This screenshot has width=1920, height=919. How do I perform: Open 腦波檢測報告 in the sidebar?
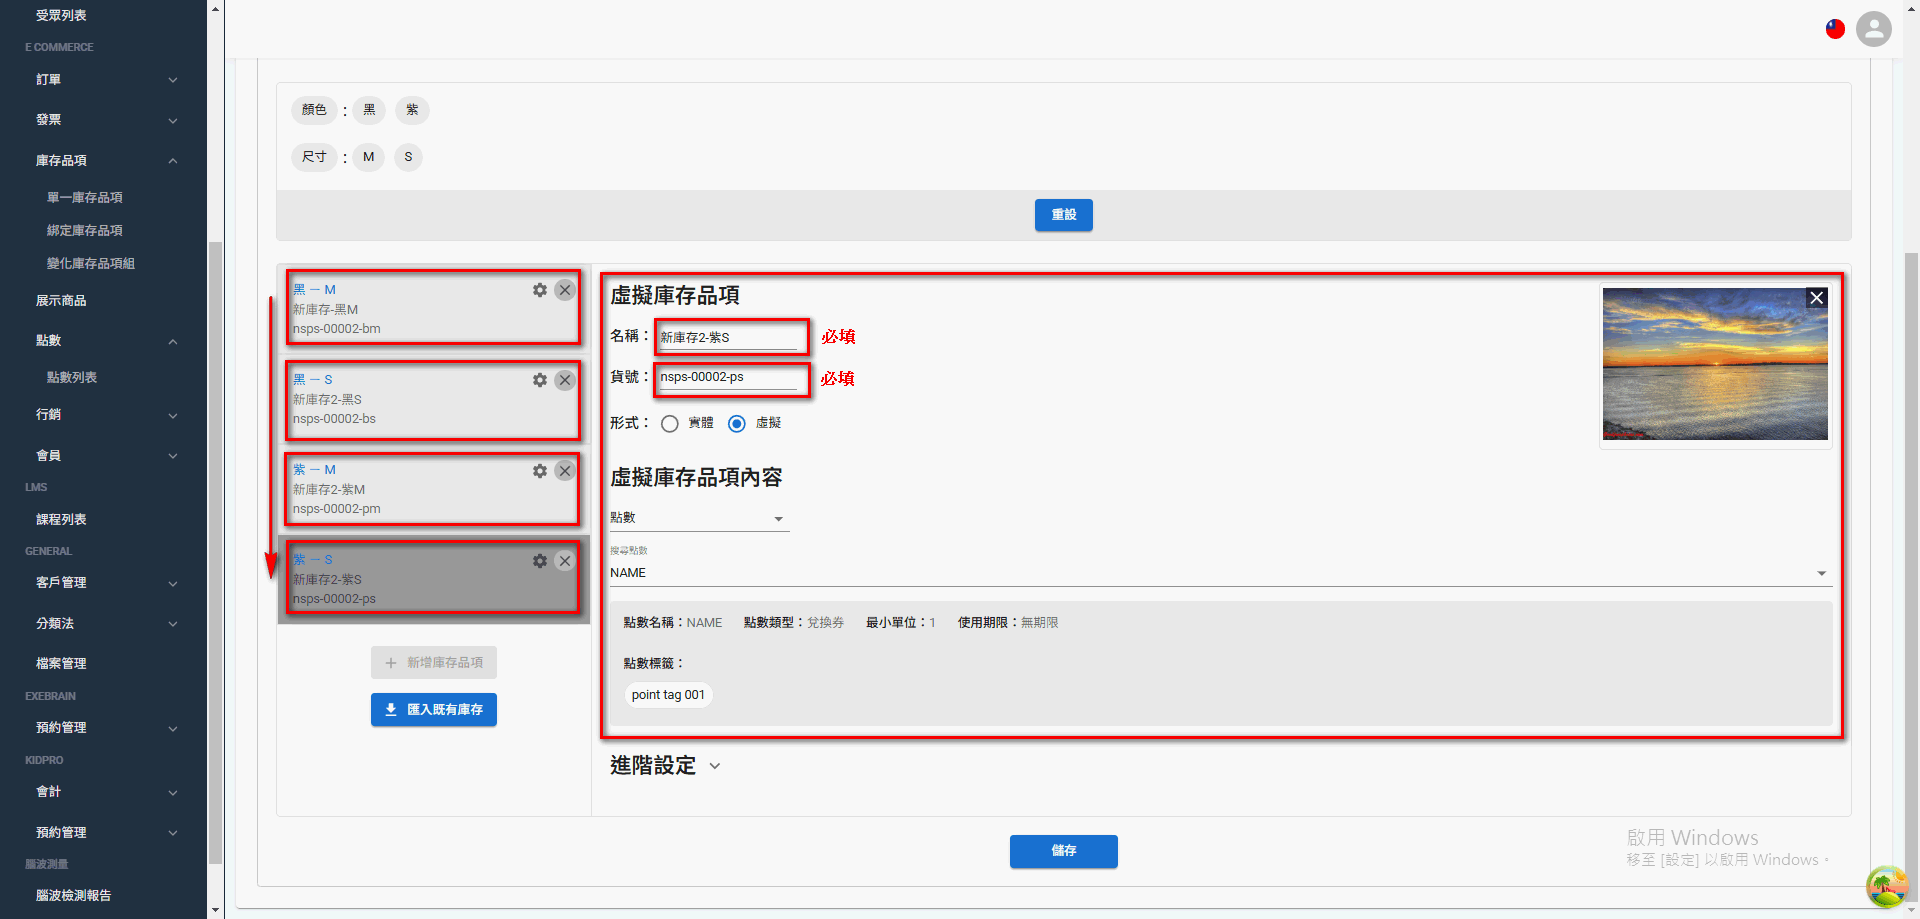(74, 896)
